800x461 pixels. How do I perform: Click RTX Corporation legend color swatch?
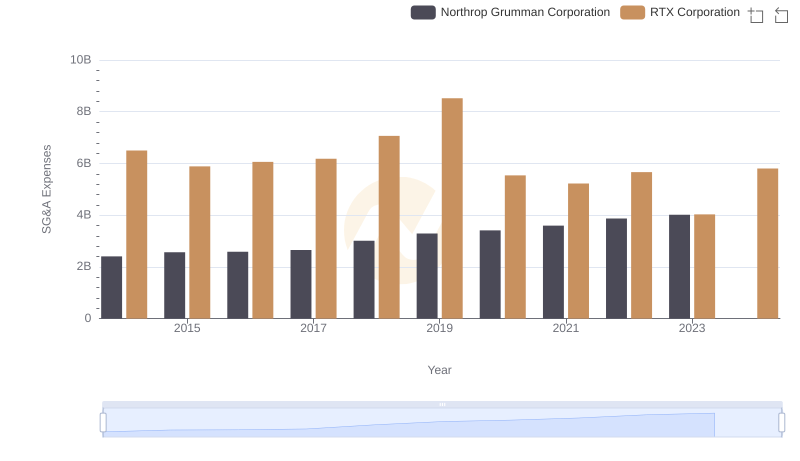click(x=633, y=12)
